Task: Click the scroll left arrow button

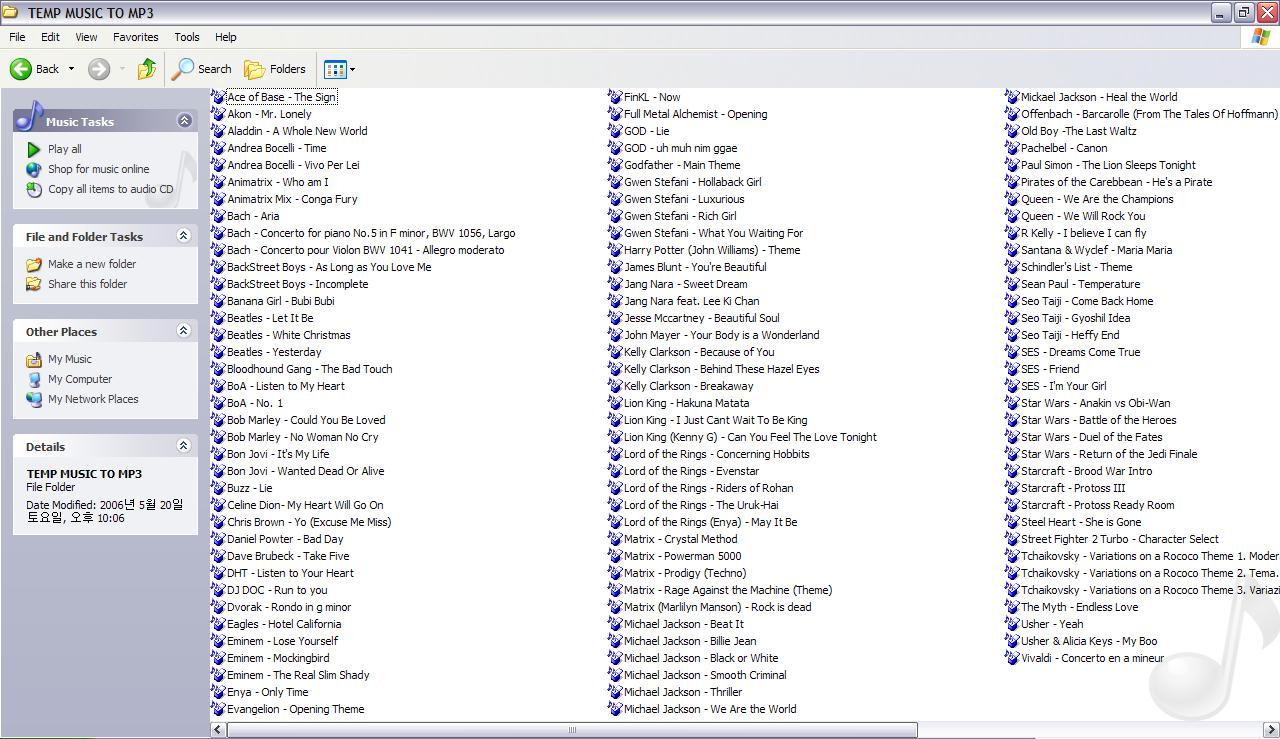Action: tap(218, 730)
